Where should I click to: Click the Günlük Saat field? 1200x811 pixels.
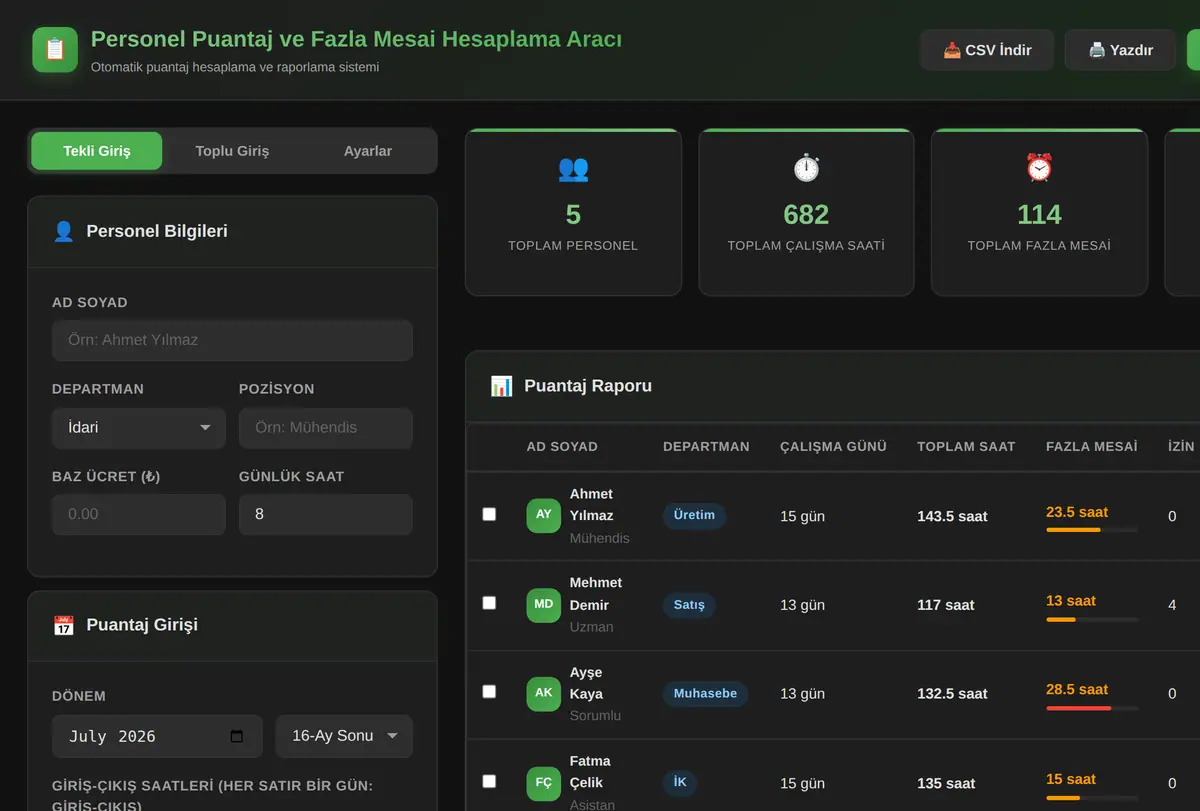pos(326,514)
